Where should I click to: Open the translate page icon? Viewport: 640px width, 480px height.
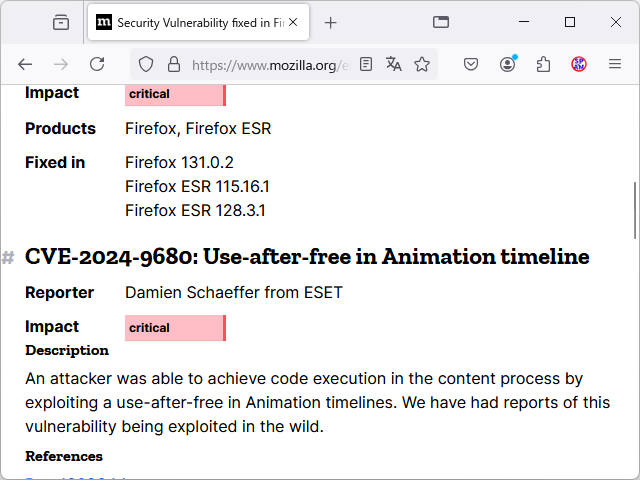pos(394,64)
